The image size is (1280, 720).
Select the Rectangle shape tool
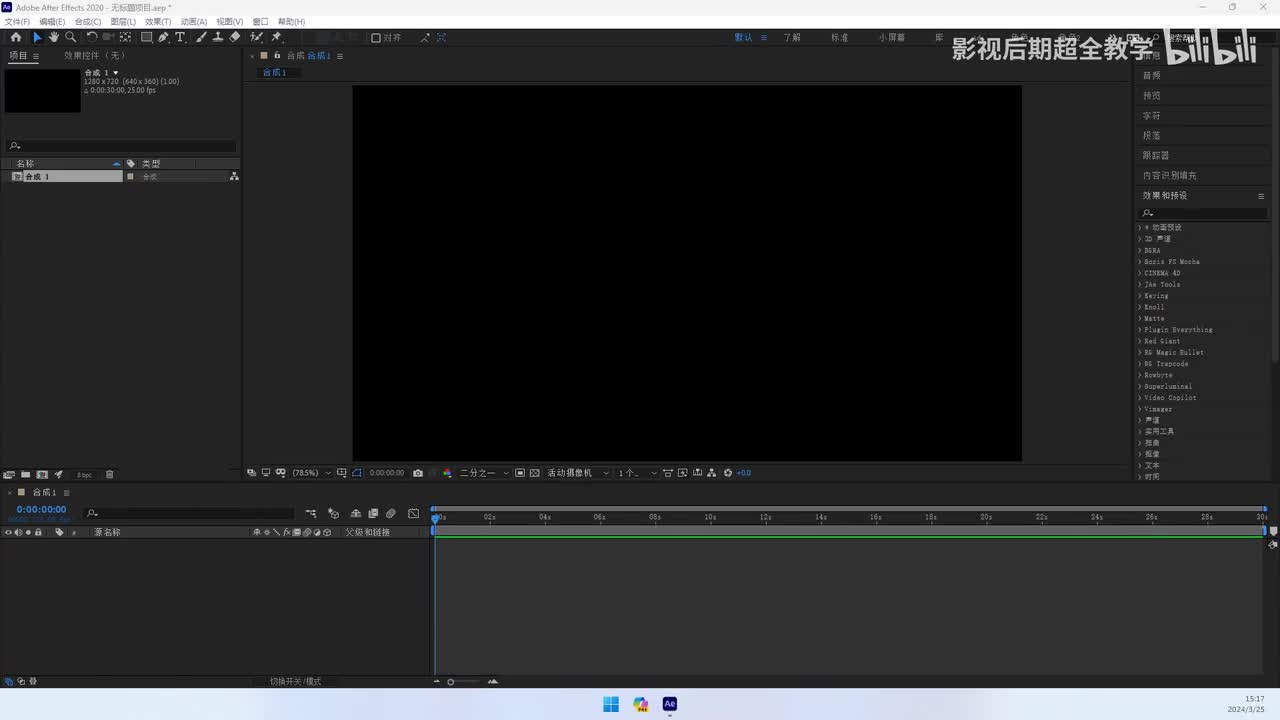click(x=146, y=37)
